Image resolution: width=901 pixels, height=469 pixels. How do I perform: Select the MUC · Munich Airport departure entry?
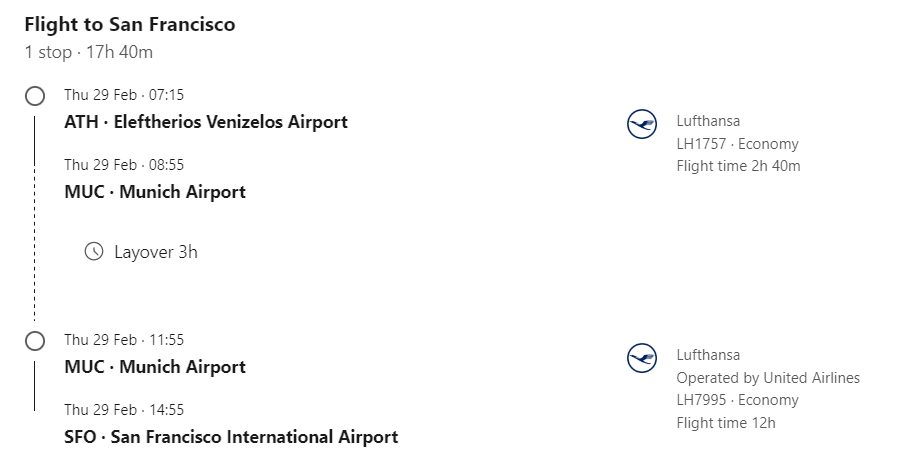(155, 367)
